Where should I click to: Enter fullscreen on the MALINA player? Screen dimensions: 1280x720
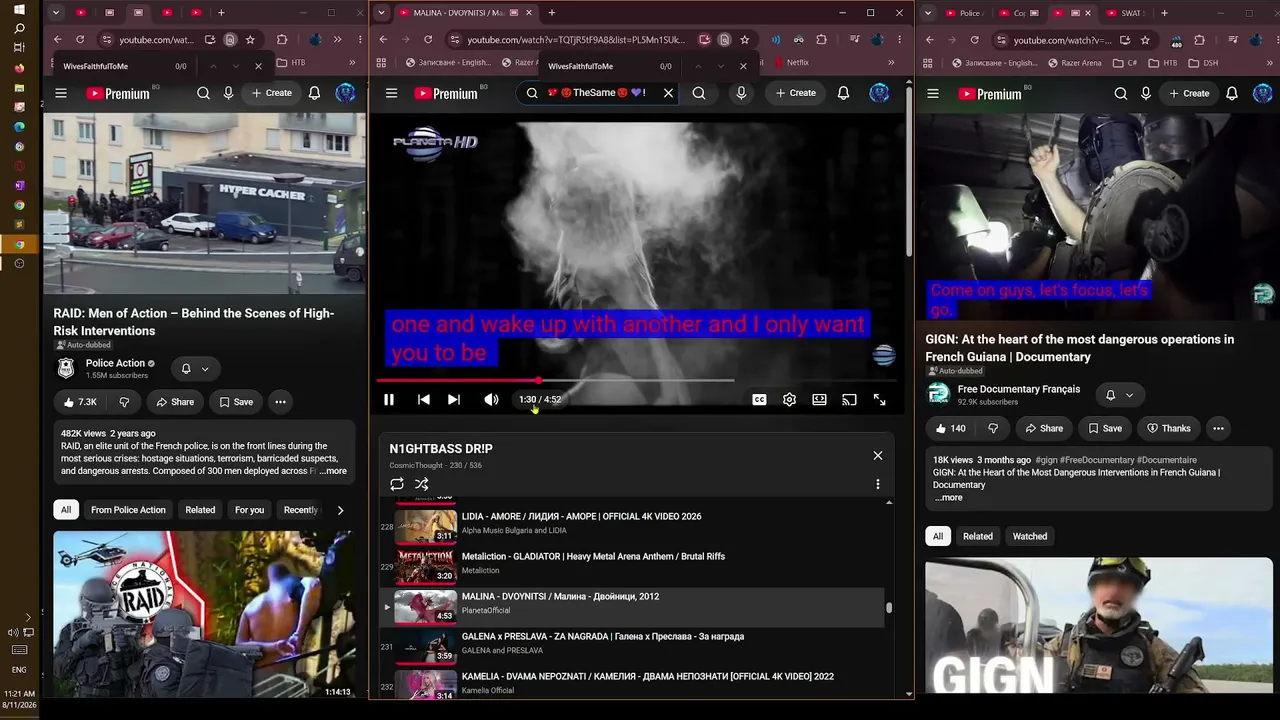pos(879,399)
